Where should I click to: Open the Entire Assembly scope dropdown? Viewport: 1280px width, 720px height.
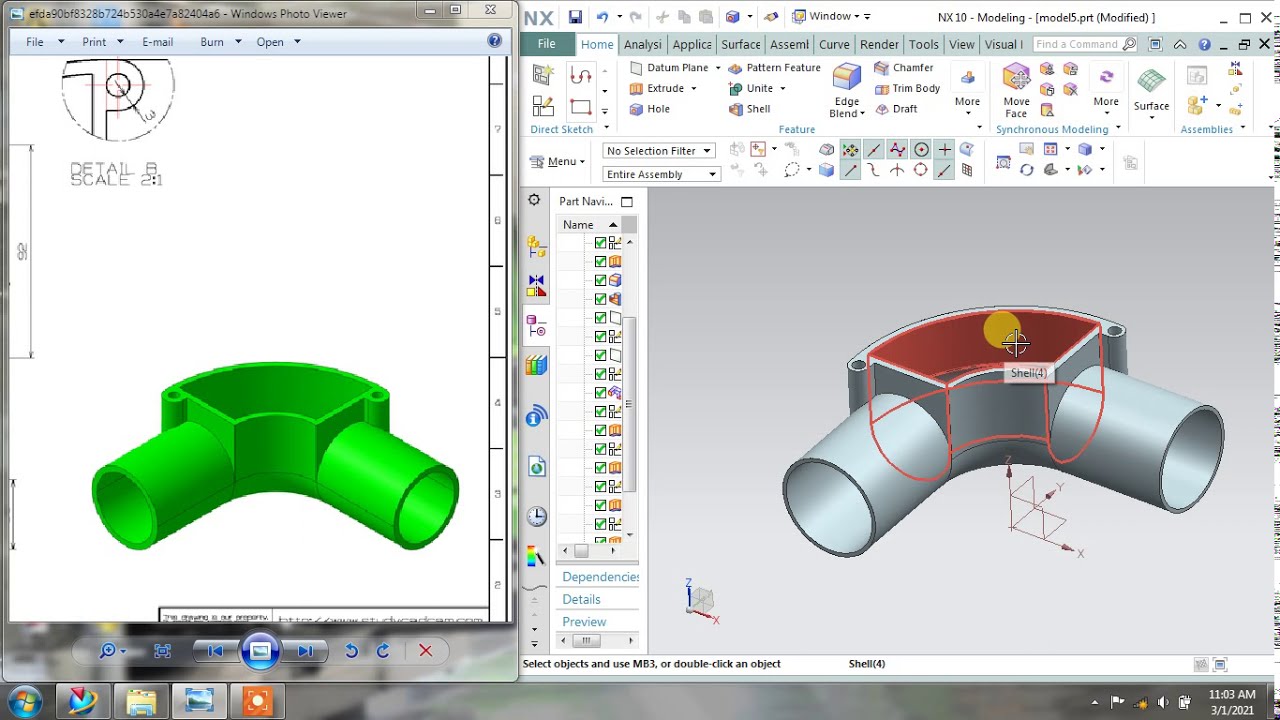pyautogui.click(x=661, y=174)
